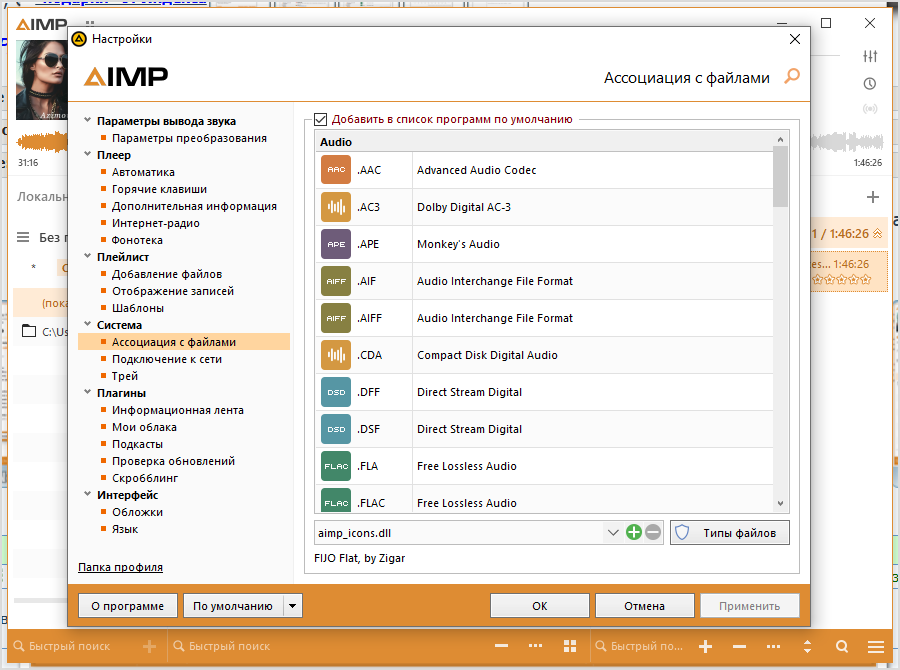Click the radio broadcast icon in main window
This screenshot has width=900, height=670.
coord(870,109)
